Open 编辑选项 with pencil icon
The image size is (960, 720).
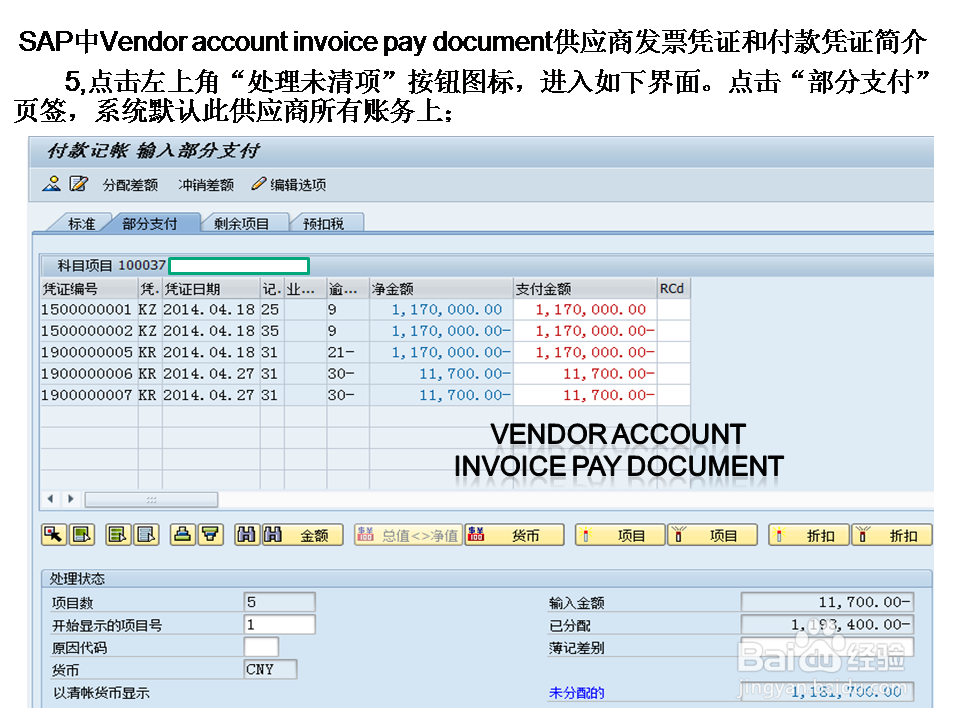pos(288,185)
